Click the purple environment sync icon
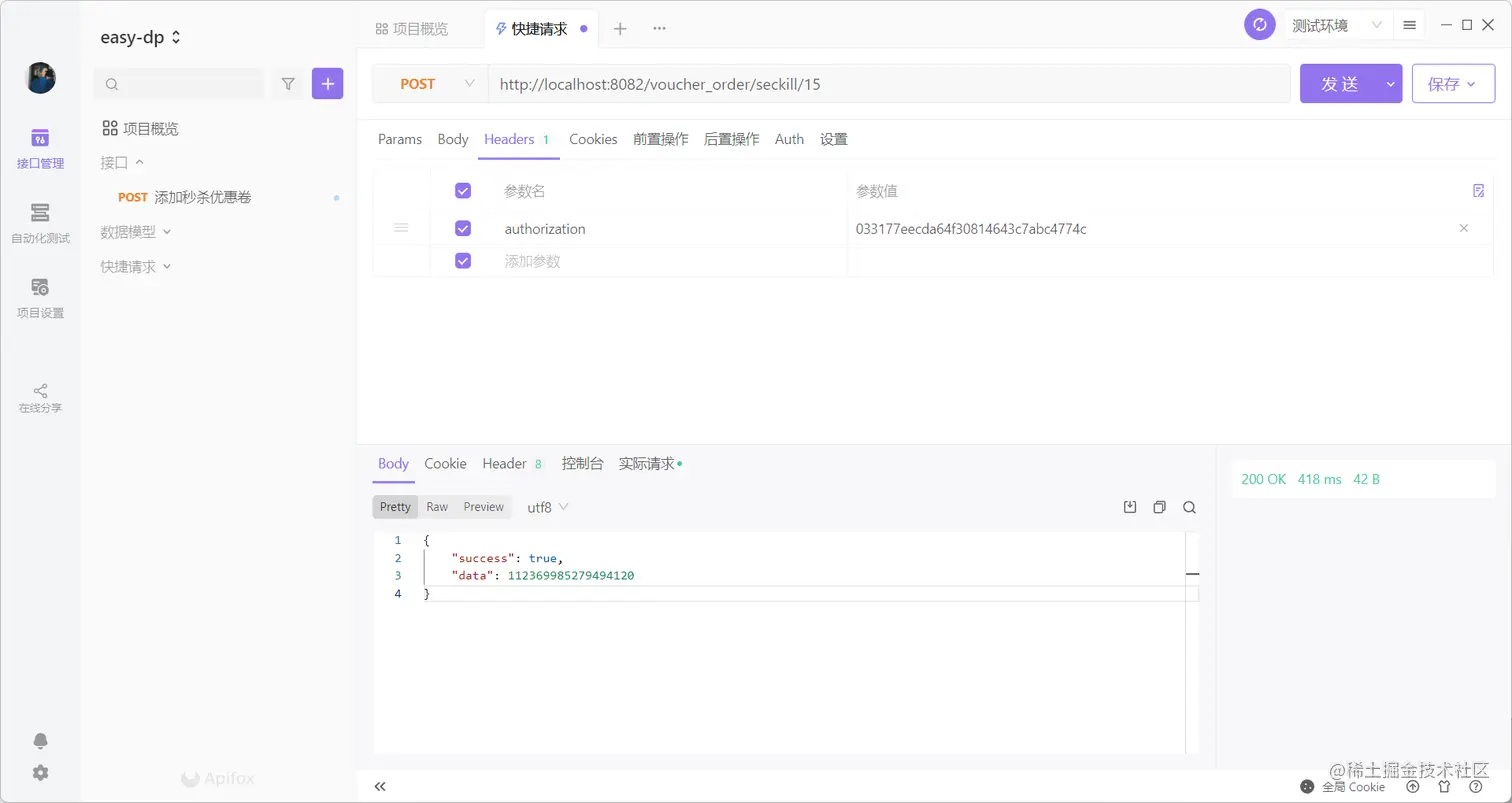This screenshot has width=1512, height=803. coord(1259,24)
